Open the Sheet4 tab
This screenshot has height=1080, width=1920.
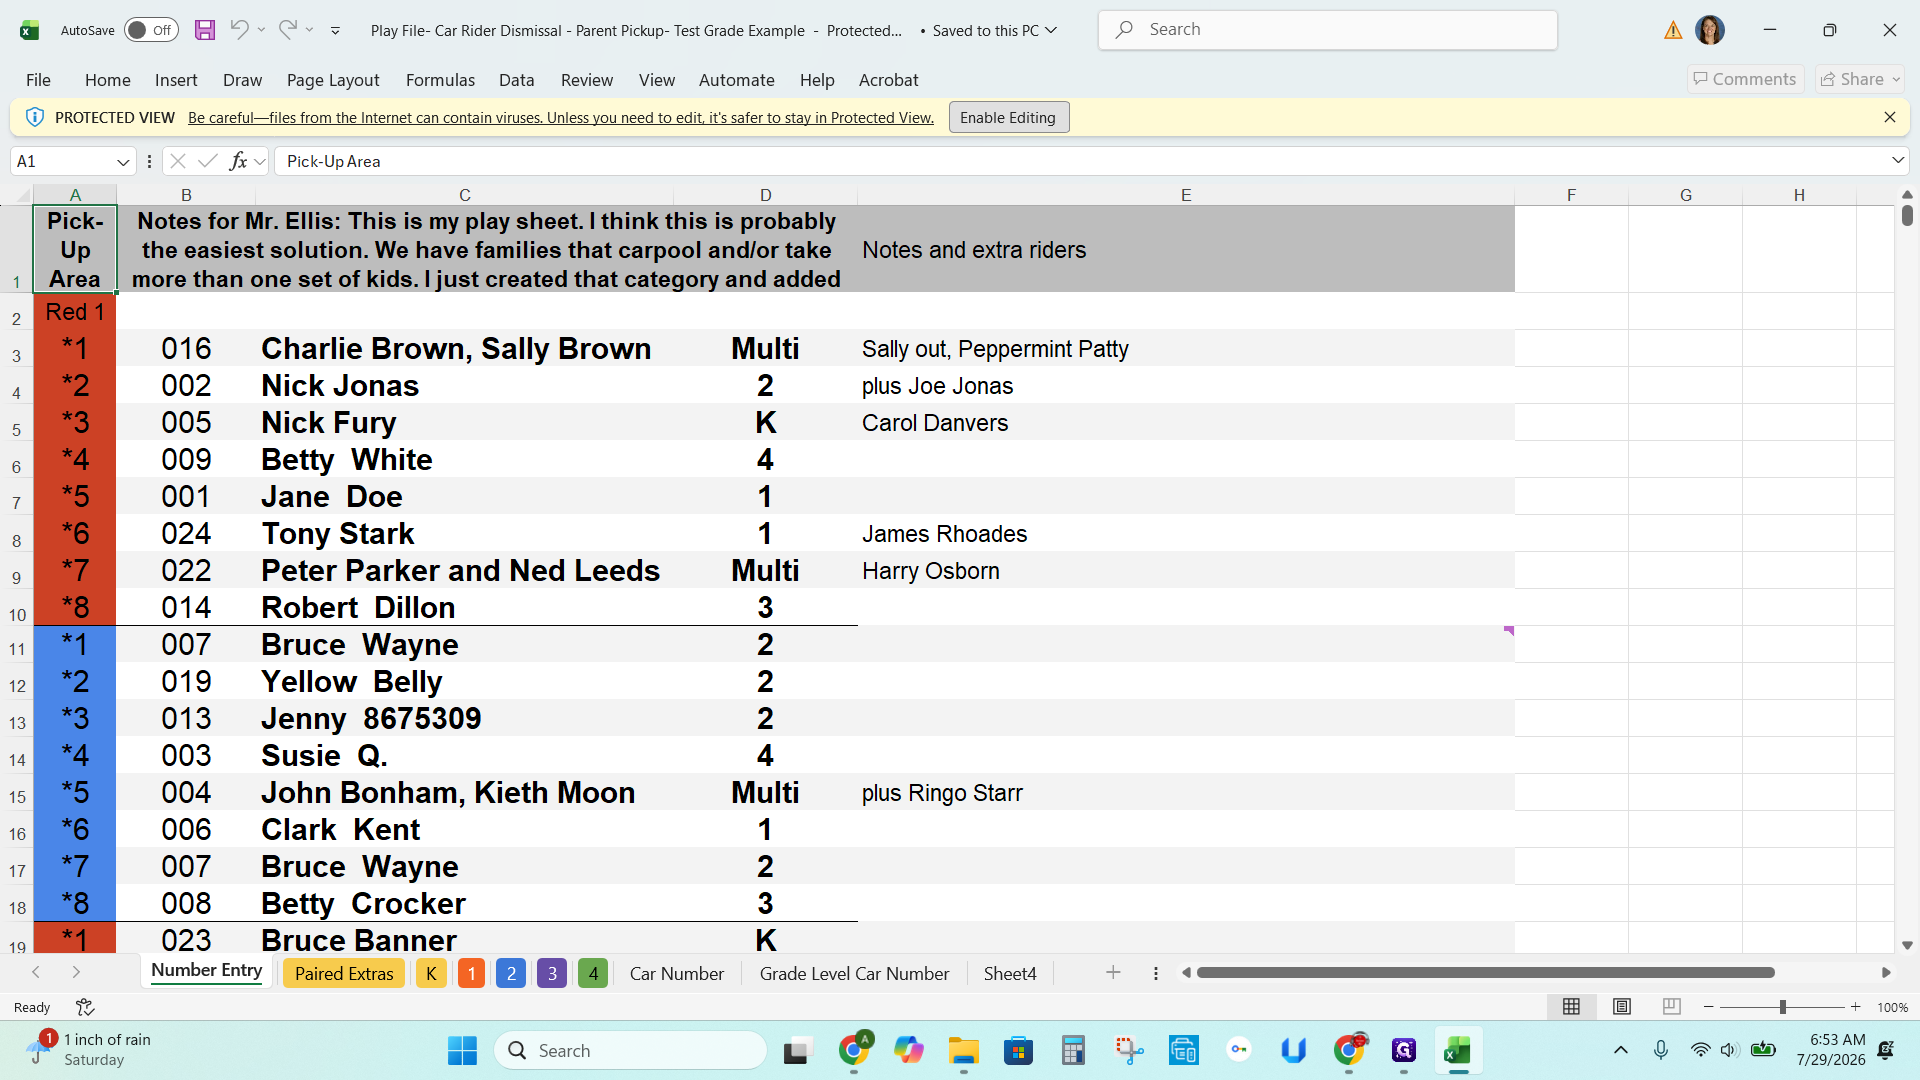(x=1010, y=973)
